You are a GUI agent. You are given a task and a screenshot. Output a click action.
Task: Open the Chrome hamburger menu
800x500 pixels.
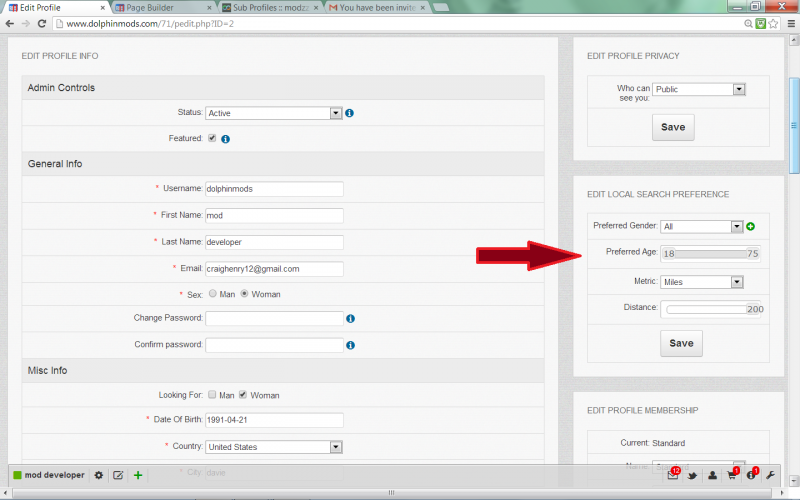(x=791, y=23)
